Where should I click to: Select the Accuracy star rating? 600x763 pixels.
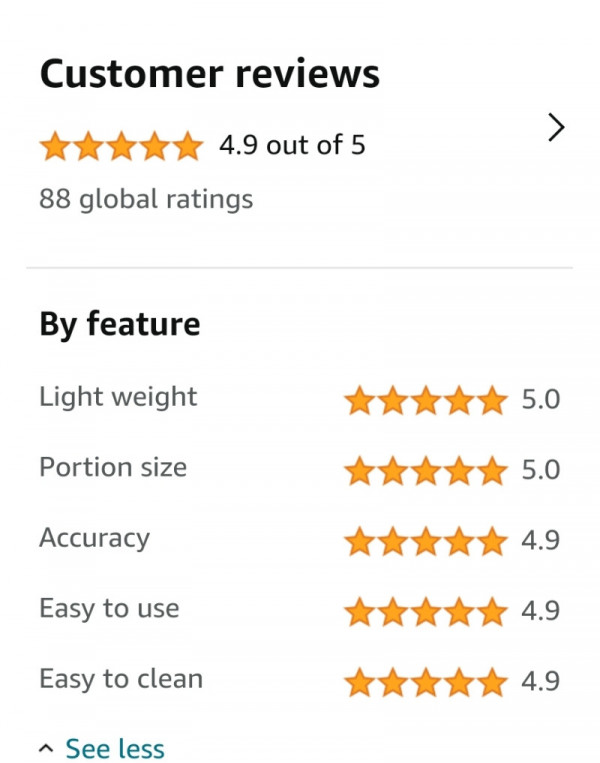coord(426,541)
